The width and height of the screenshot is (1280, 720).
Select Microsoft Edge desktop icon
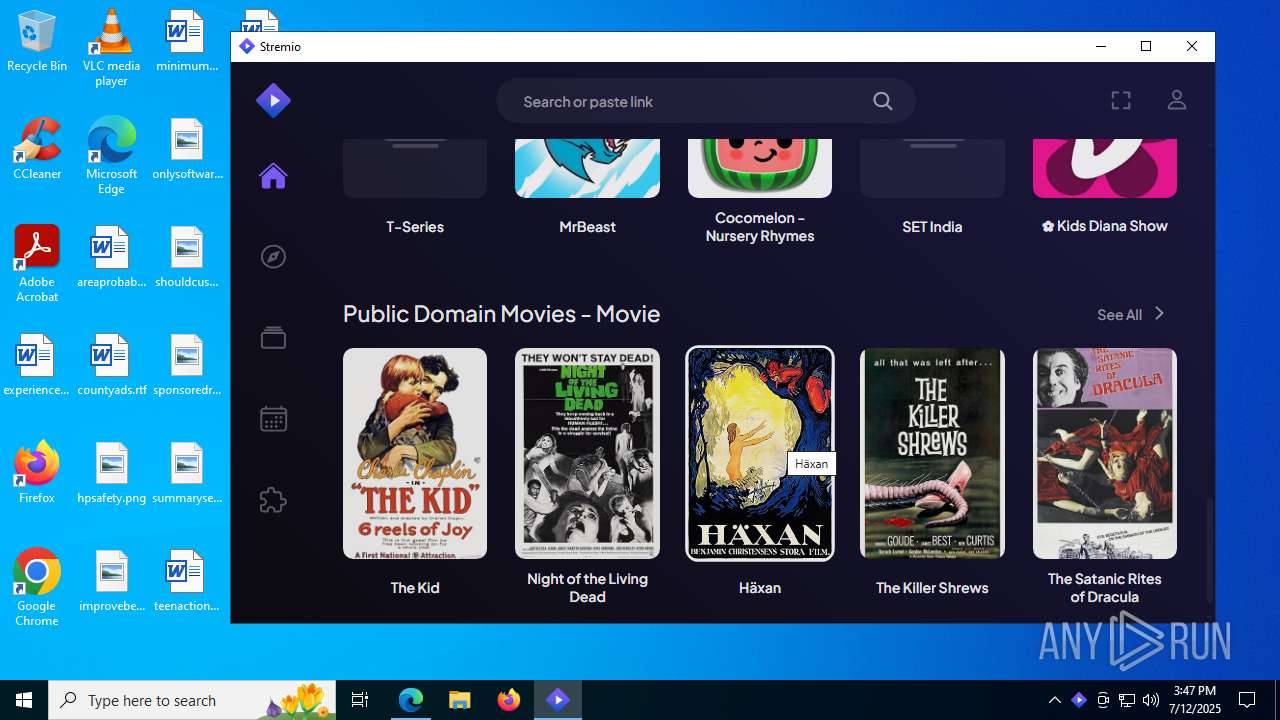coord(111,156)
